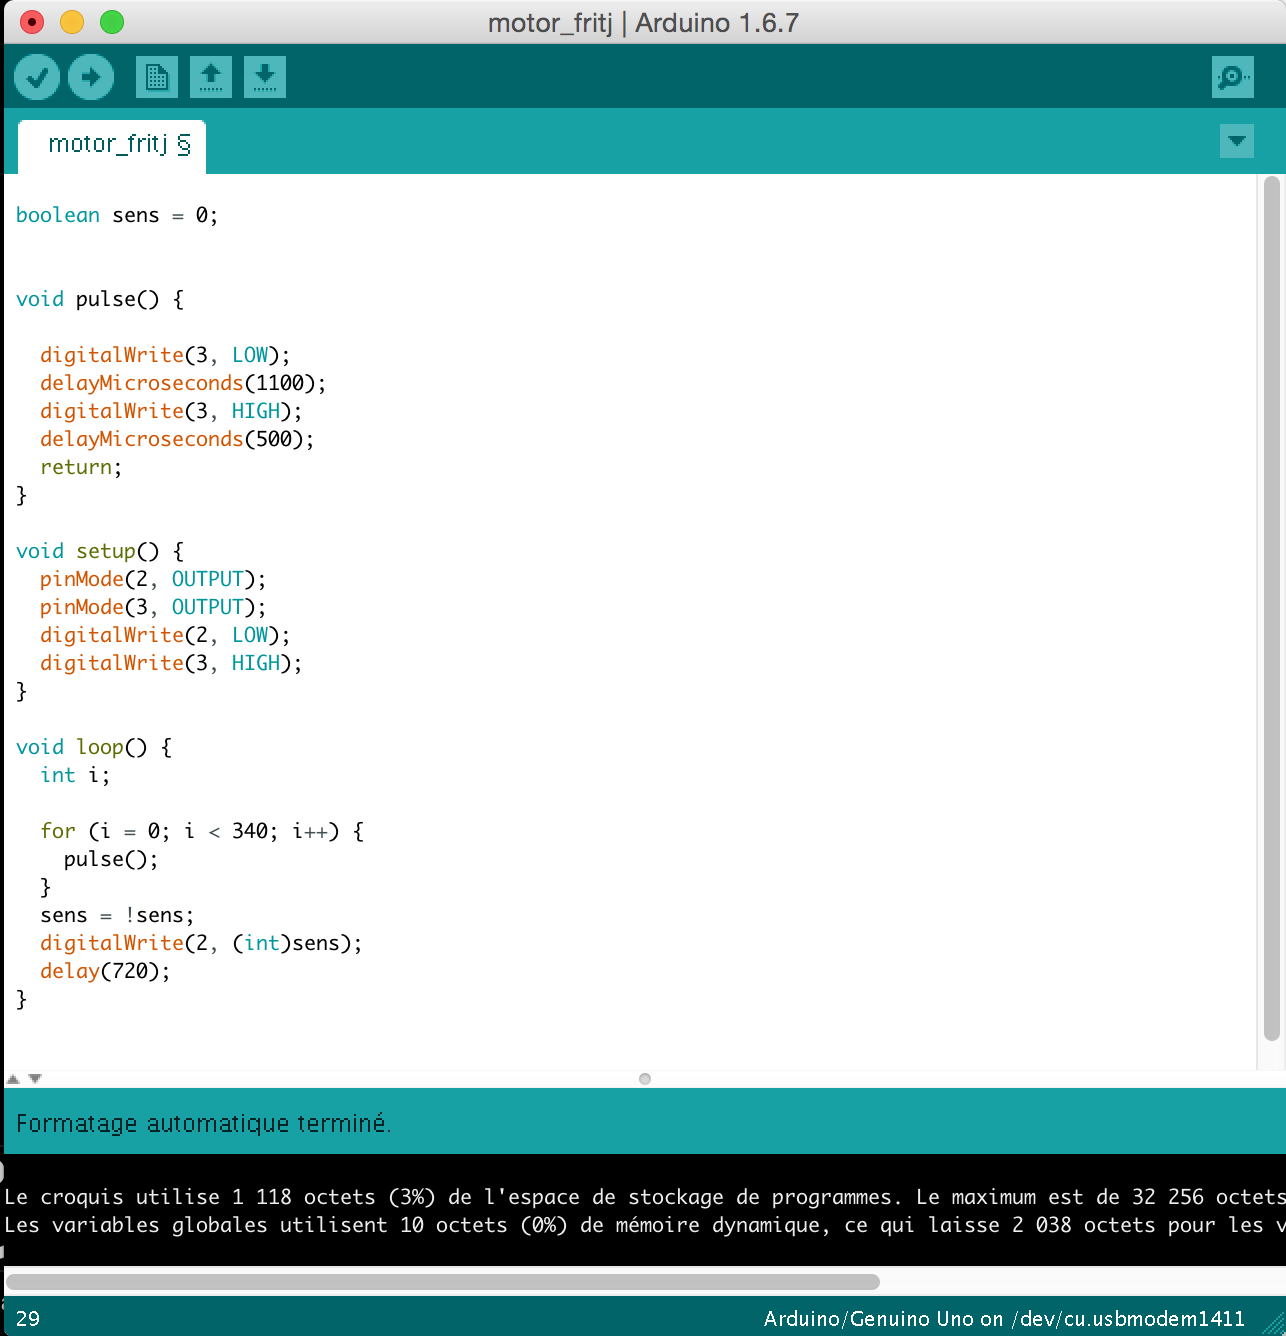
Task: Click the 'void loop() {' line
Action: 94,747
